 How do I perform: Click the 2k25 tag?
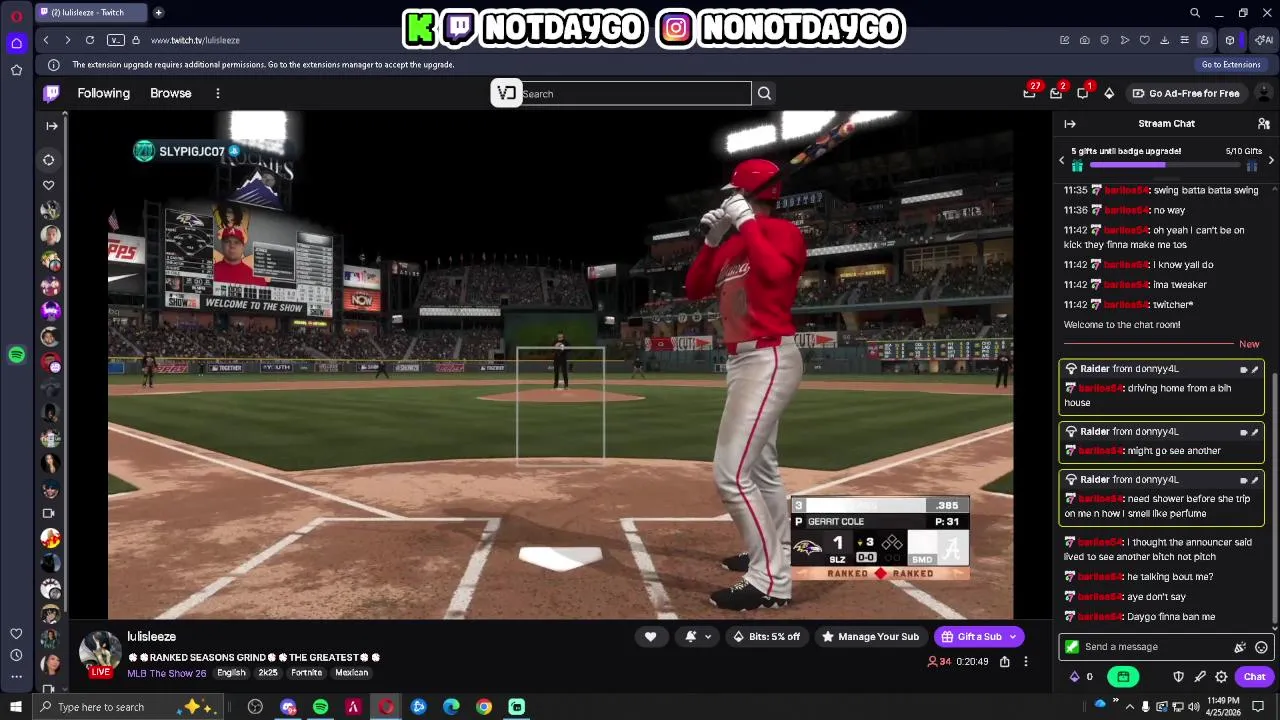tap(268, 673)
